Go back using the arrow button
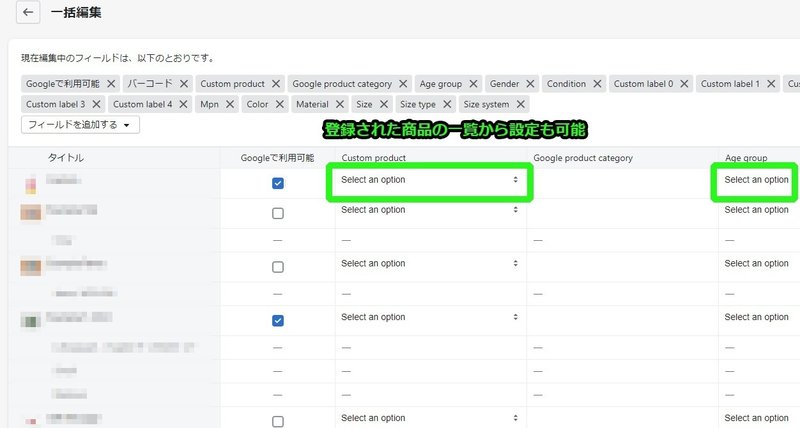 coord(28,12)
